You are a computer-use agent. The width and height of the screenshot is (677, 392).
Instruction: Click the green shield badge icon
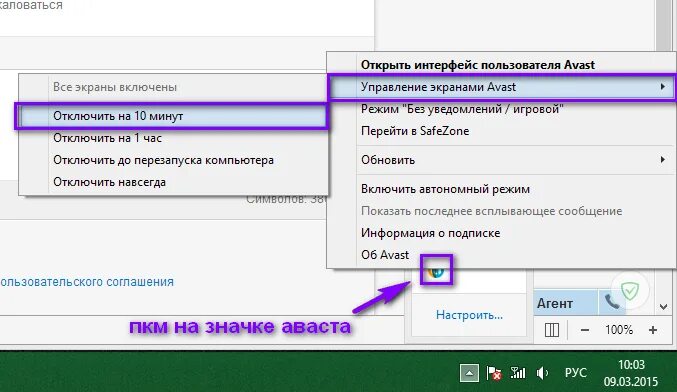[x=630, y=291]
